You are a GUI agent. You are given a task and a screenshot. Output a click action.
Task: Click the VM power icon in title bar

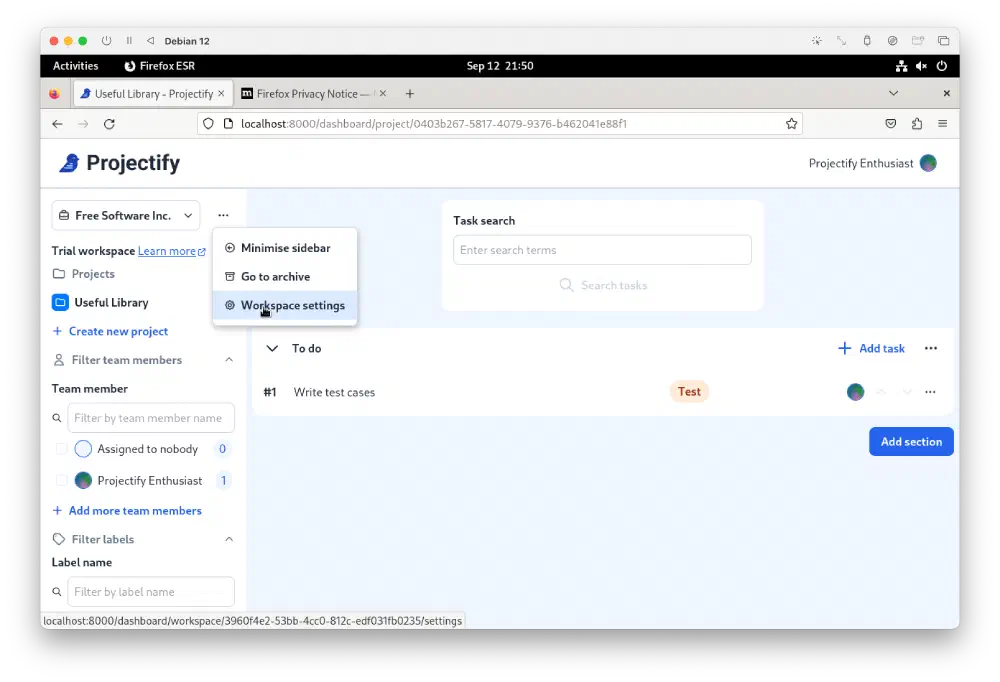point(107,41)
